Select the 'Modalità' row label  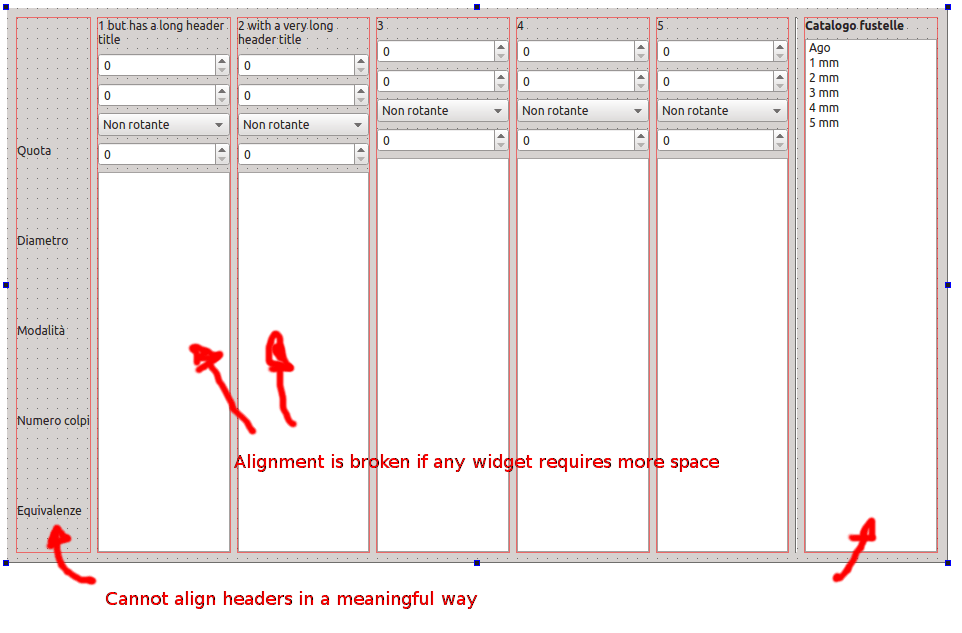(x=41, y=329)
